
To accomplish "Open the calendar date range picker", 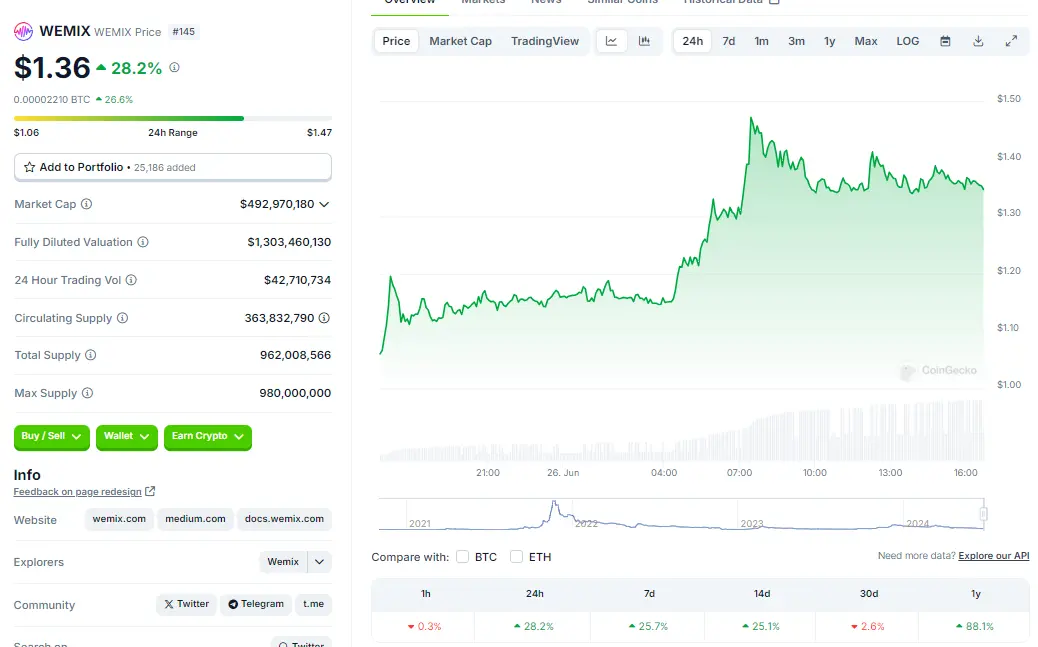I will (945, 41).
